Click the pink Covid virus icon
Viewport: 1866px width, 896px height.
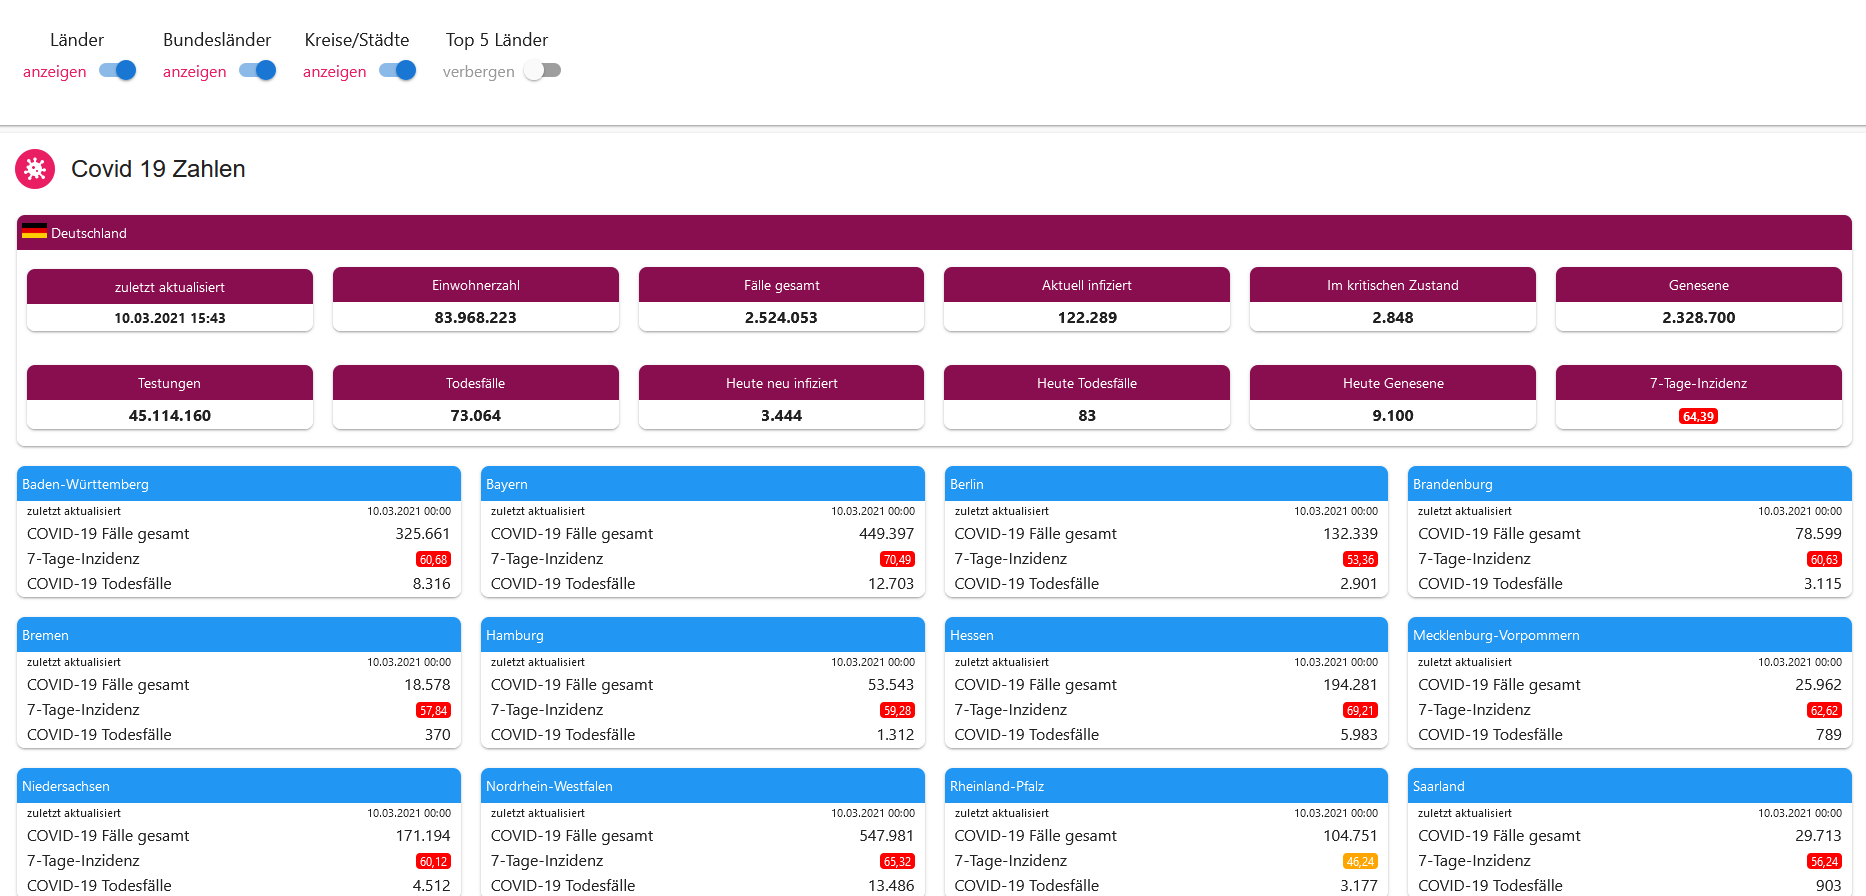click(x=35, y=169)
